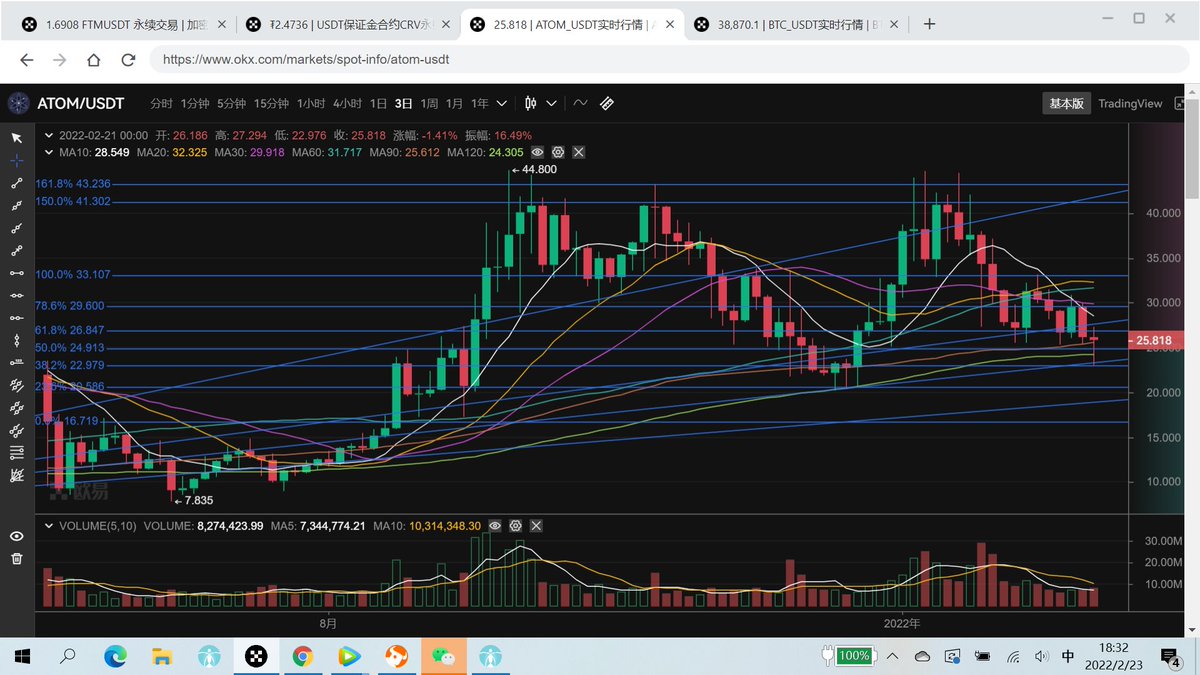Open the OKX app icon in taskbar

point(256,656)
